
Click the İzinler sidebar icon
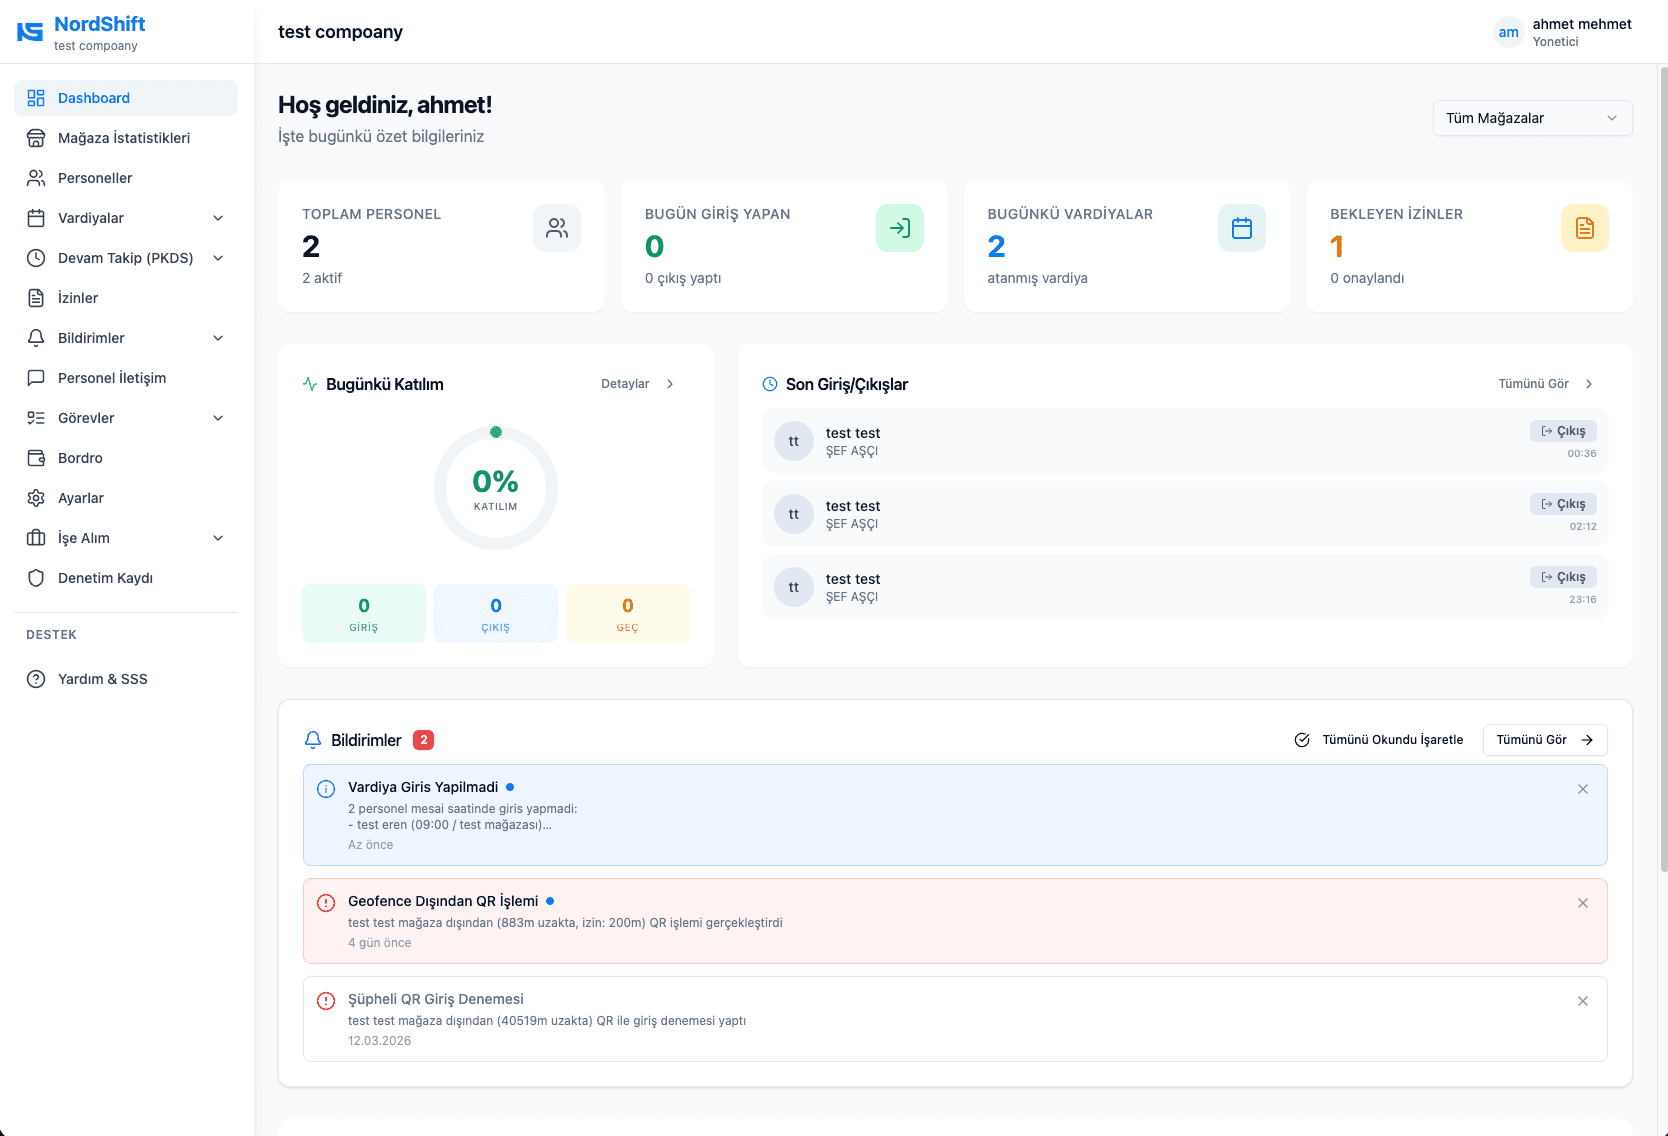coord(36,298)
